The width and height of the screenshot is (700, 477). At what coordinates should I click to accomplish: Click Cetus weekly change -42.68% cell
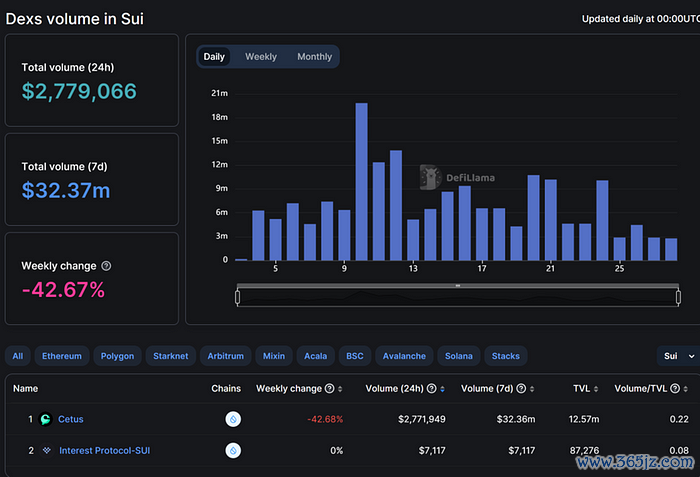tap(325, 419)
